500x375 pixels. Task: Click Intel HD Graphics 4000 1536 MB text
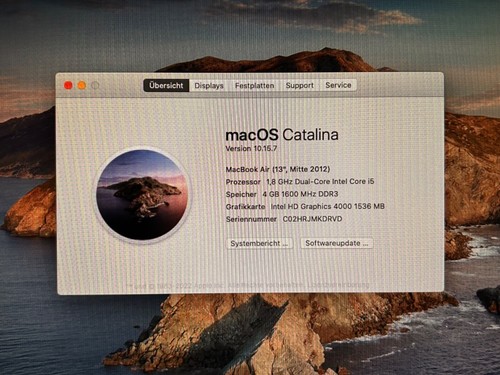(x=327, y=206)
